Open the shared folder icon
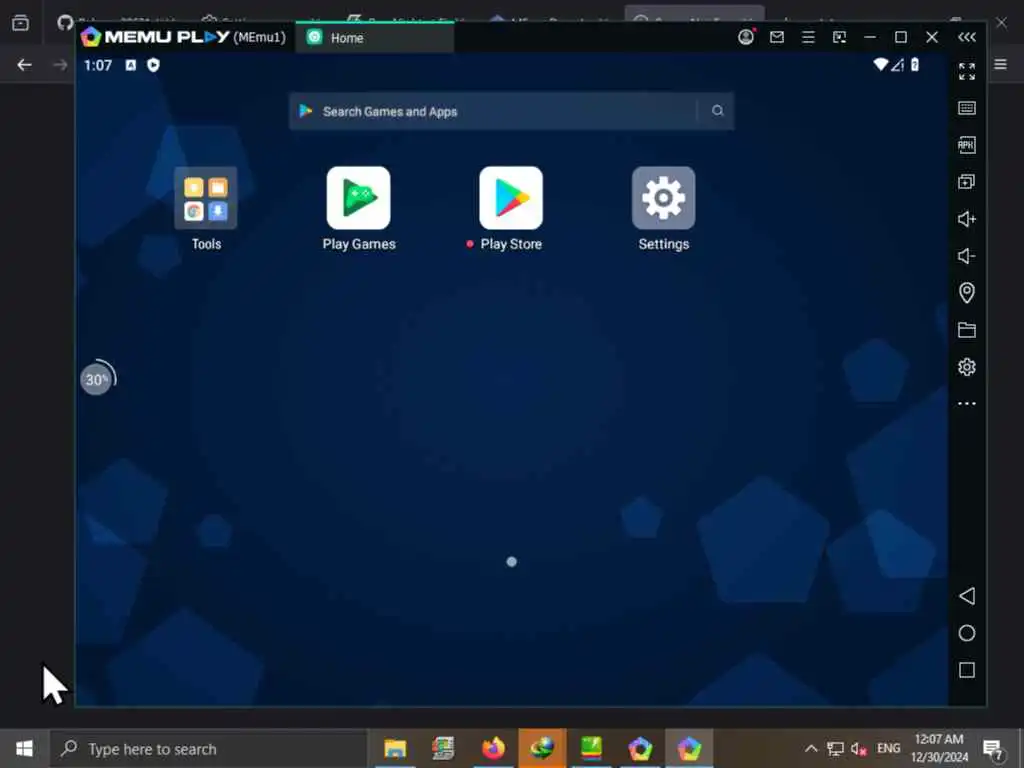The image size is (1024, 768). tap(967, 330)
